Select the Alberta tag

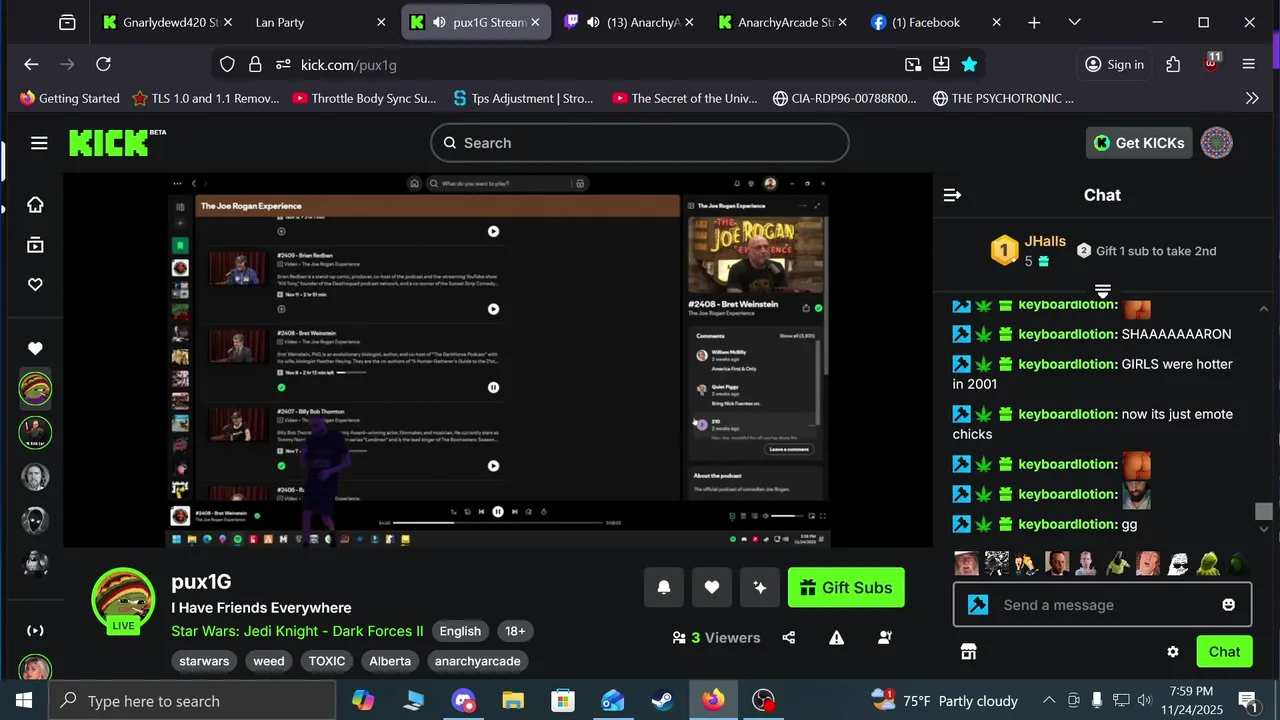[x=390, y=661]
